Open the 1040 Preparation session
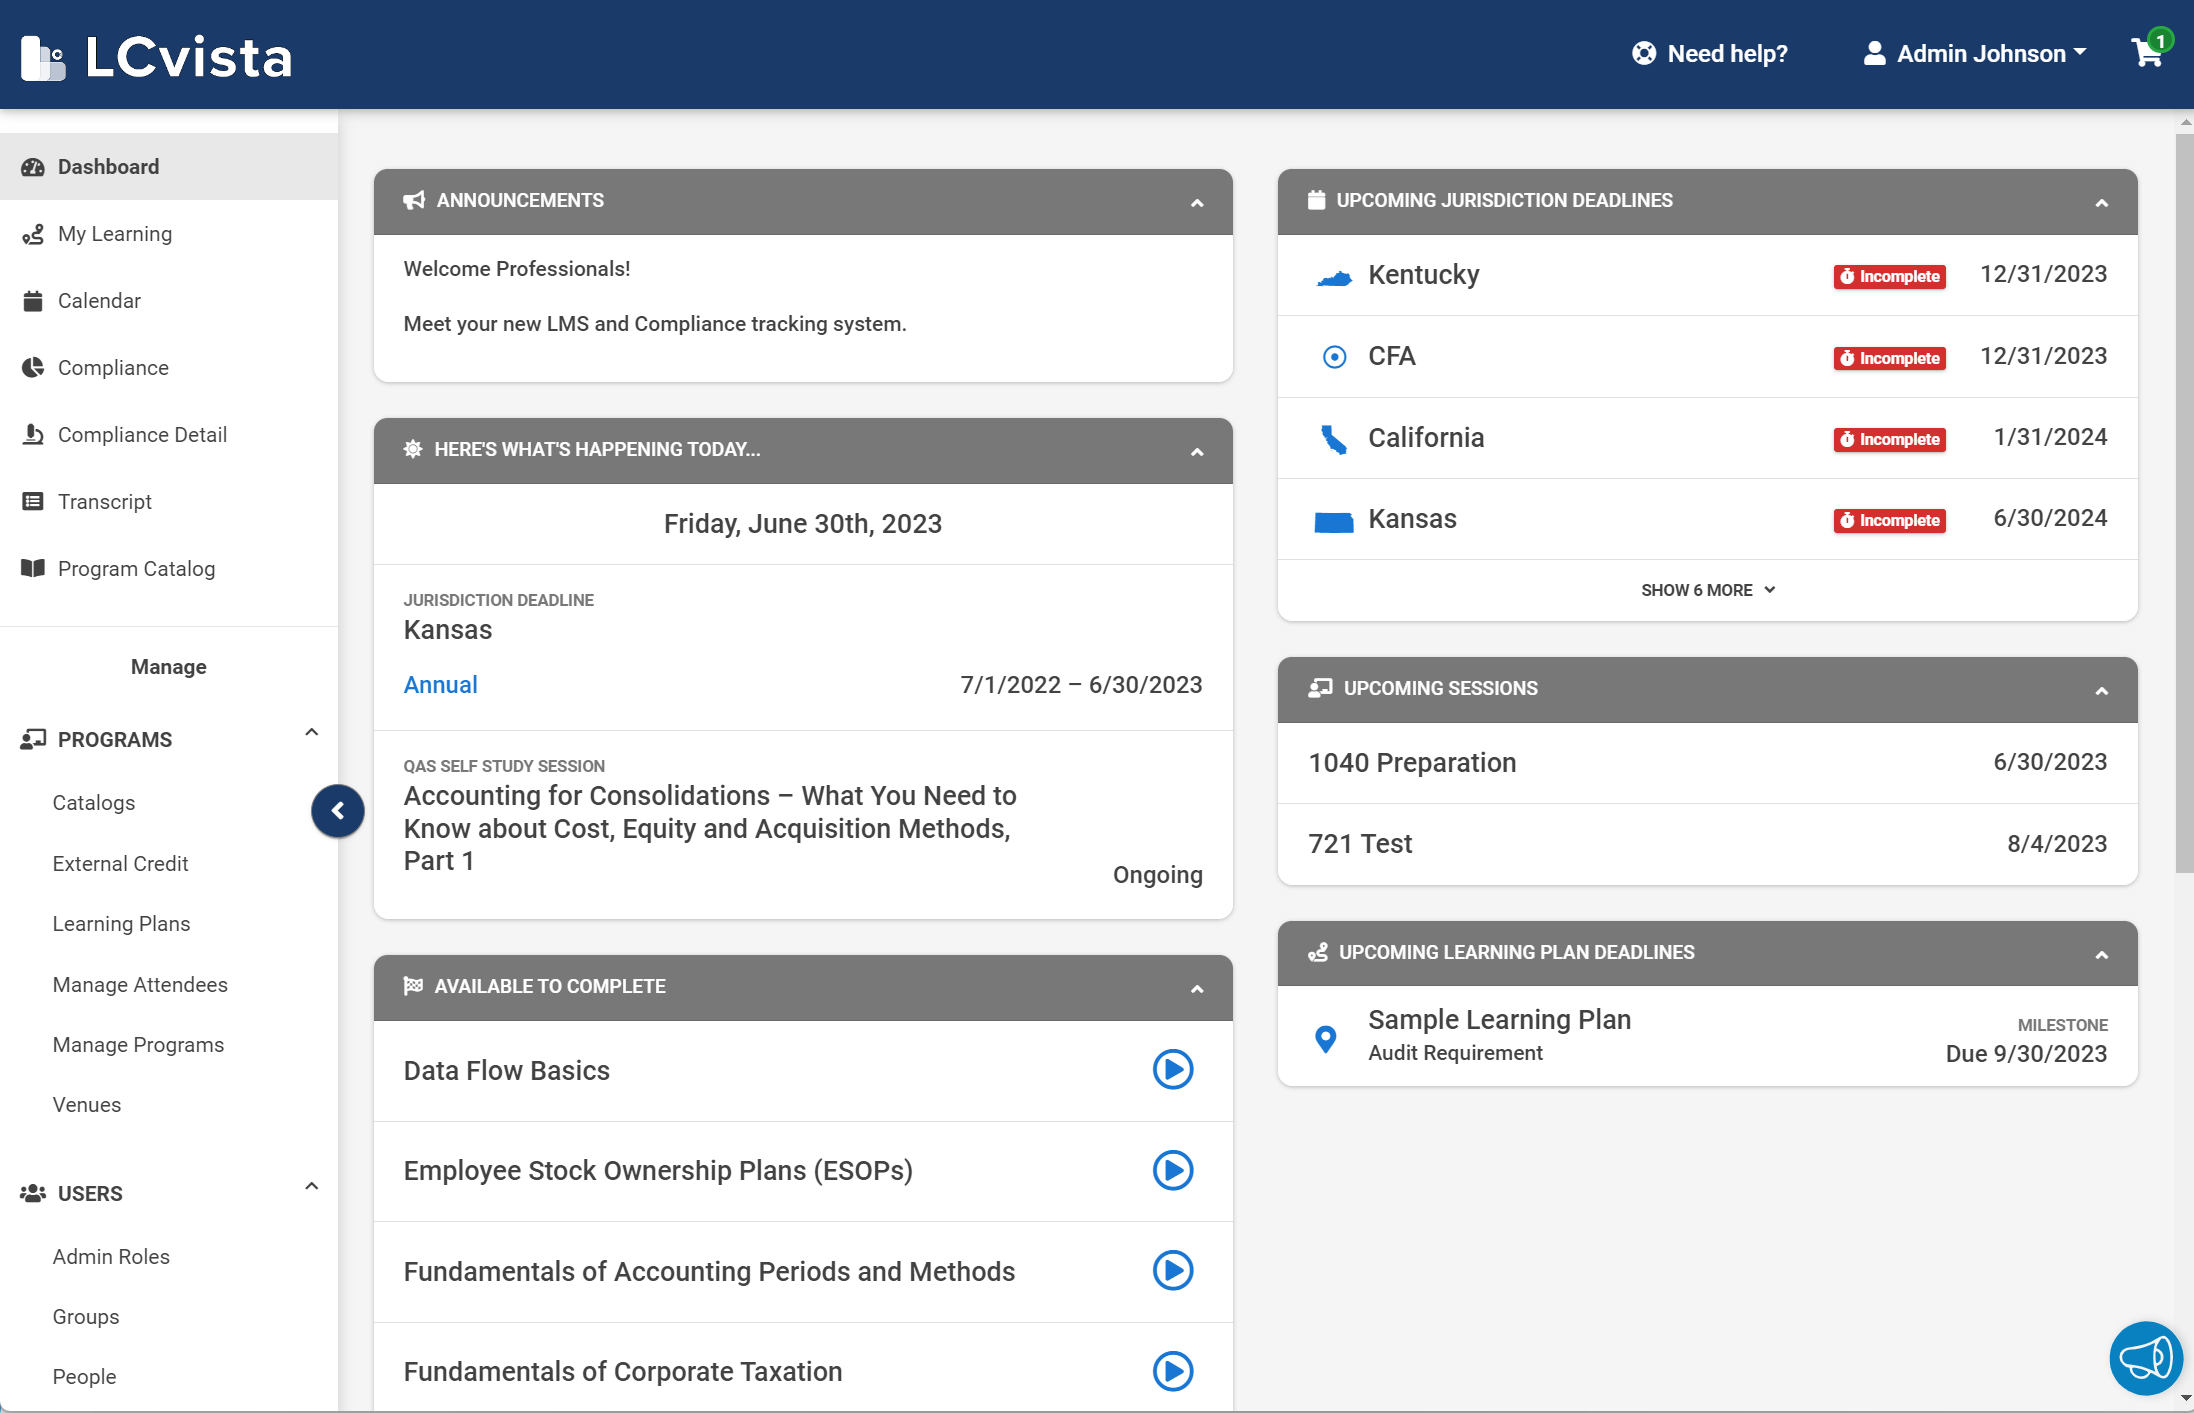The image size is (2194, 1413). 1707,763
